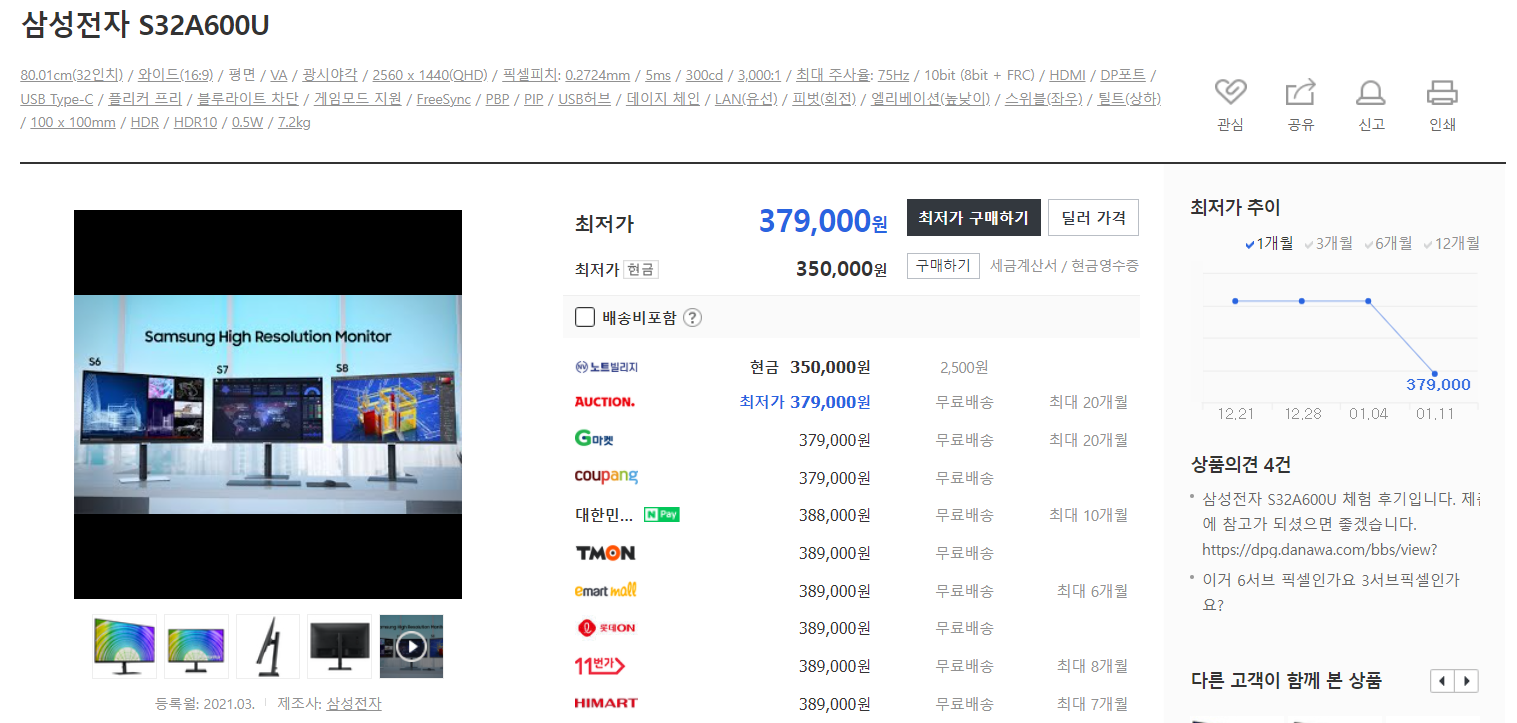Click the 세금계산서 / 현금영수증 text
This screenshot has height=723, width=1517.
1064,266
